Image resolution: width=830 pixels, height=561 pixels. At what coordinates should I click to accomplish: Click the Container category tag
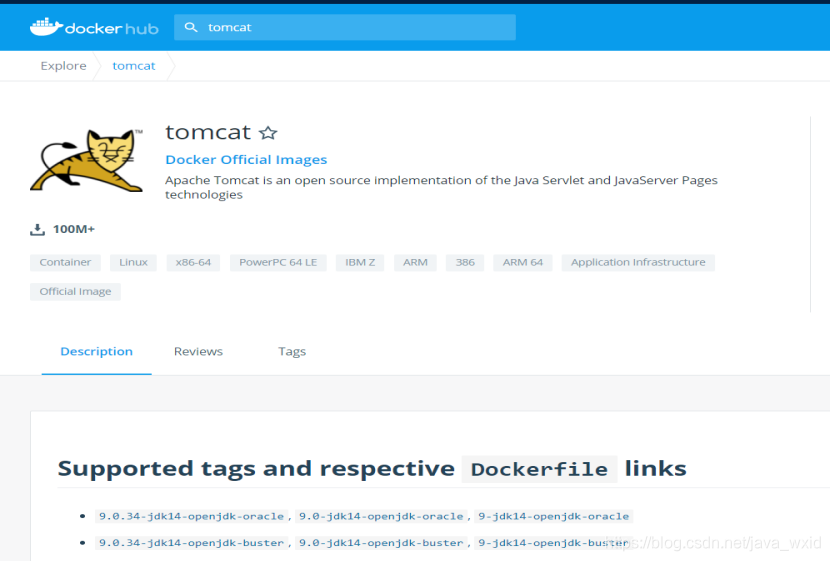click(65, 263)
